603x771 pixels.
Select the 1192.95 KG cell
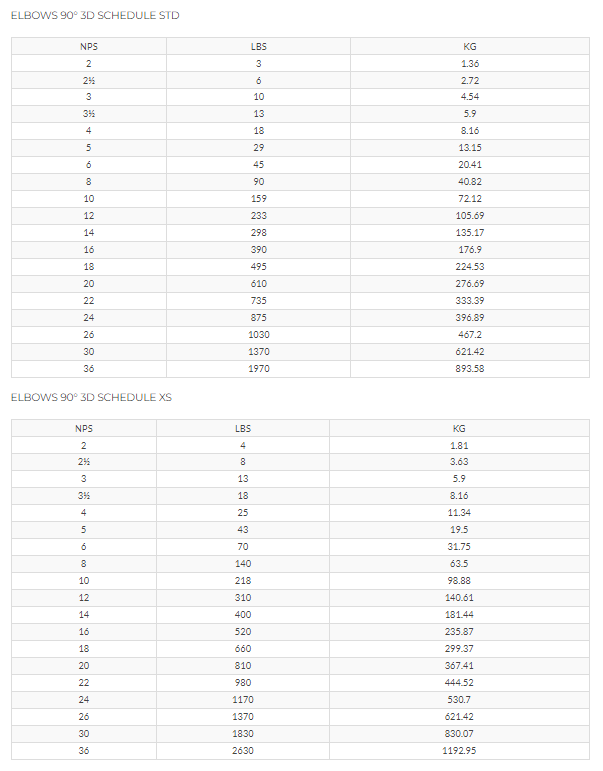click(x=459, y=750)
